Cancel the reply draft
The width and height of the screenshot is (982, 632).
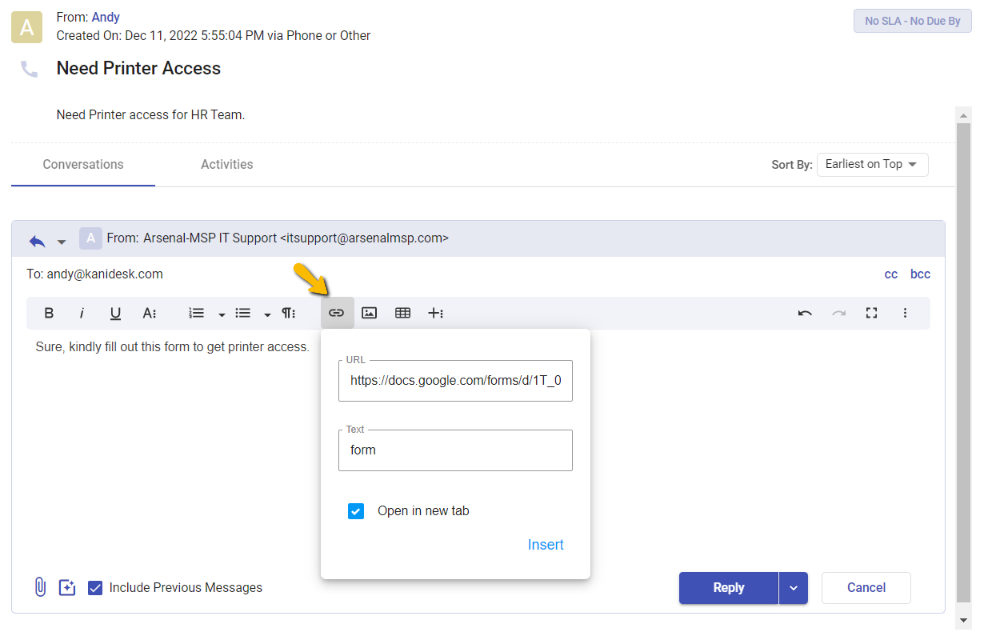click(866, 588)
